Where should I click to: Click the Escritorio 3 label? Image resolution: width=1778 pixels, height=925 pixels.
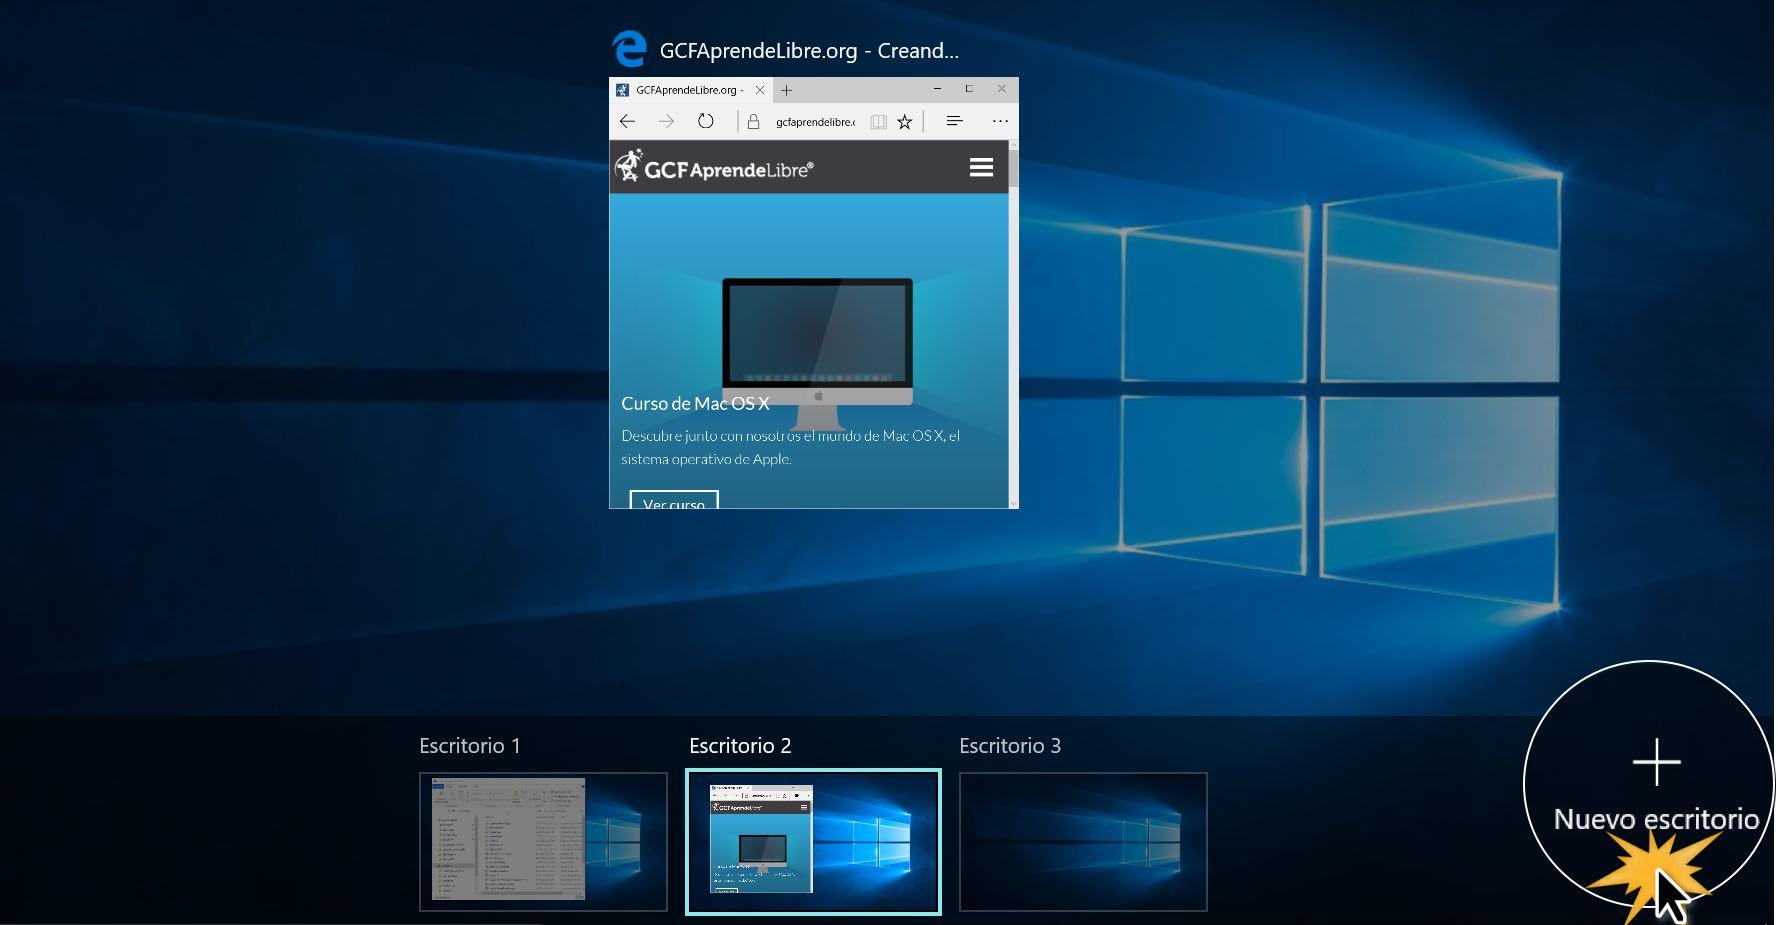[x=1010, y=746]
